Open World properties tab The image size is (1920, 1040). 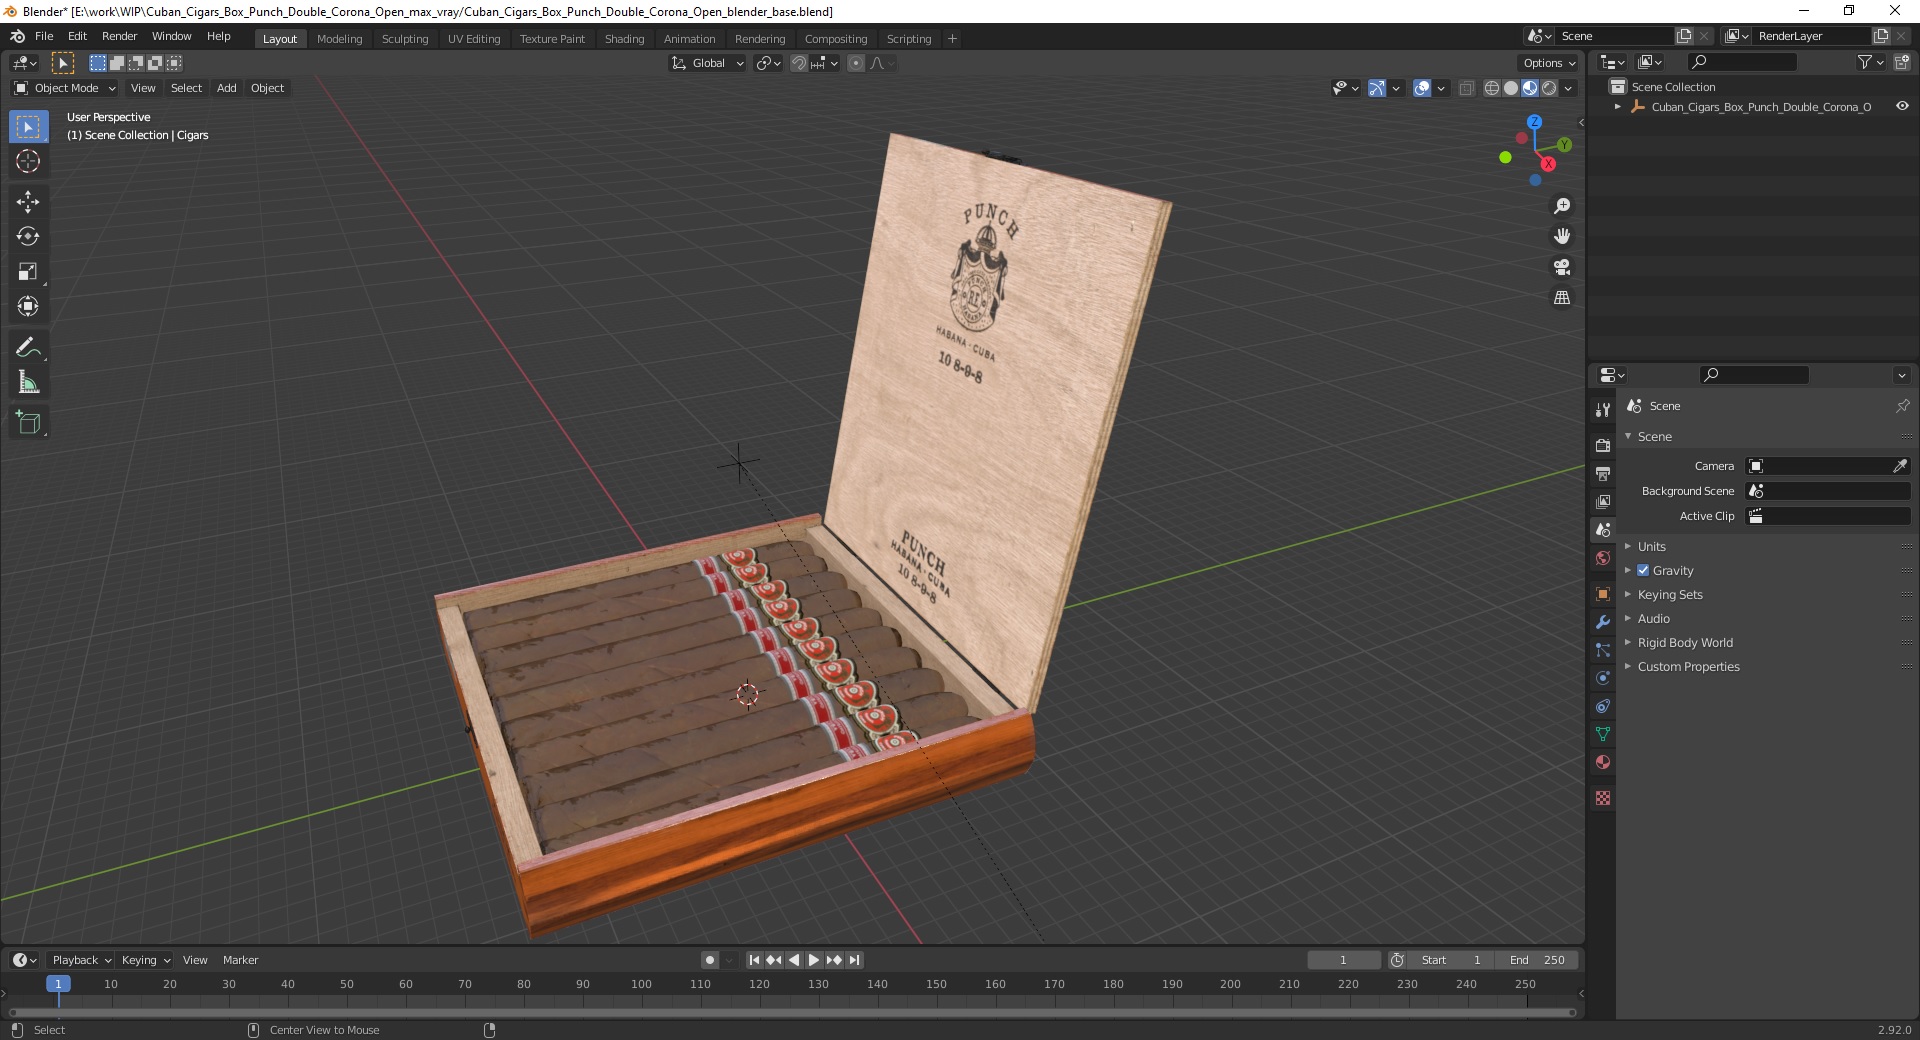[x=1603, y=558]
